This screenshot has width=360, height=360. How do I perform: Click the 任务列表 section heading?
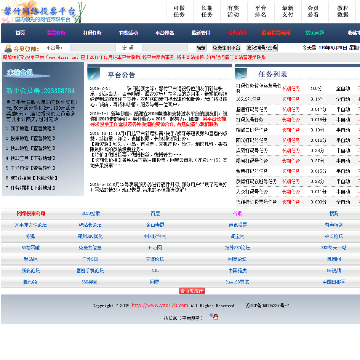tap(272, 74)
